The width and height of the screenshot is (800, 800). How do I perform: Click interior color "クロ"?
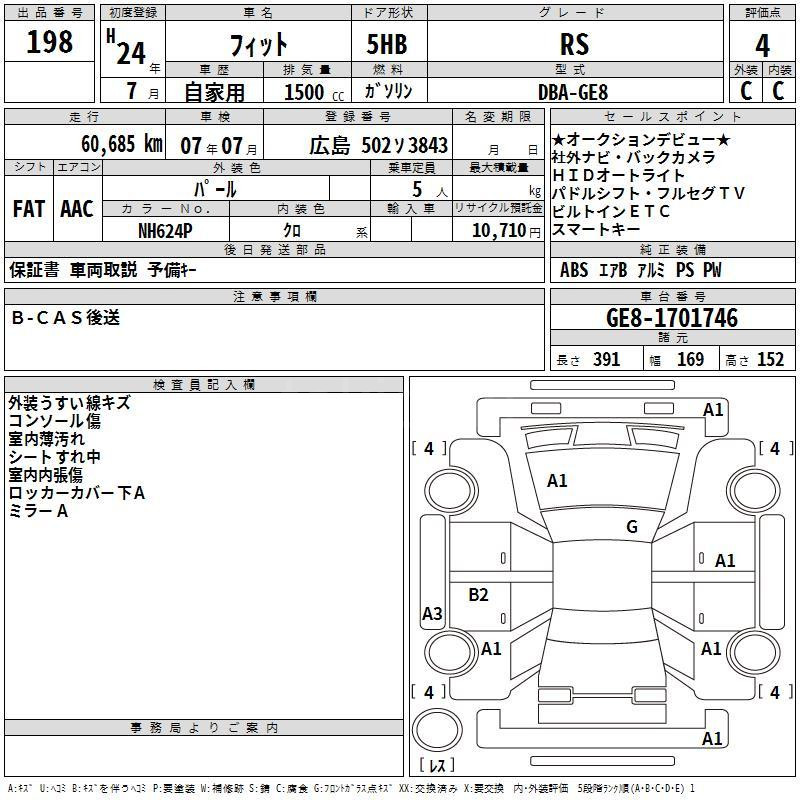[x=292, y=231]
